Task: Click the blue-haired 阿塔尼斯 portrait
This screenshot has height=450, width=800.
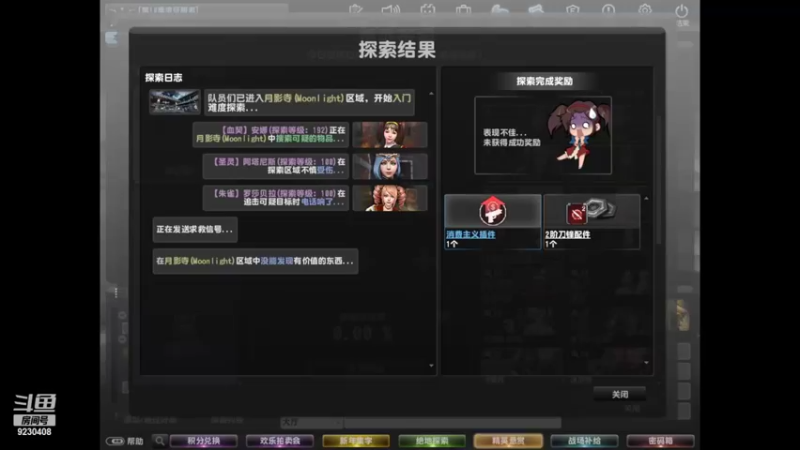Action: [x=390, y=166]
